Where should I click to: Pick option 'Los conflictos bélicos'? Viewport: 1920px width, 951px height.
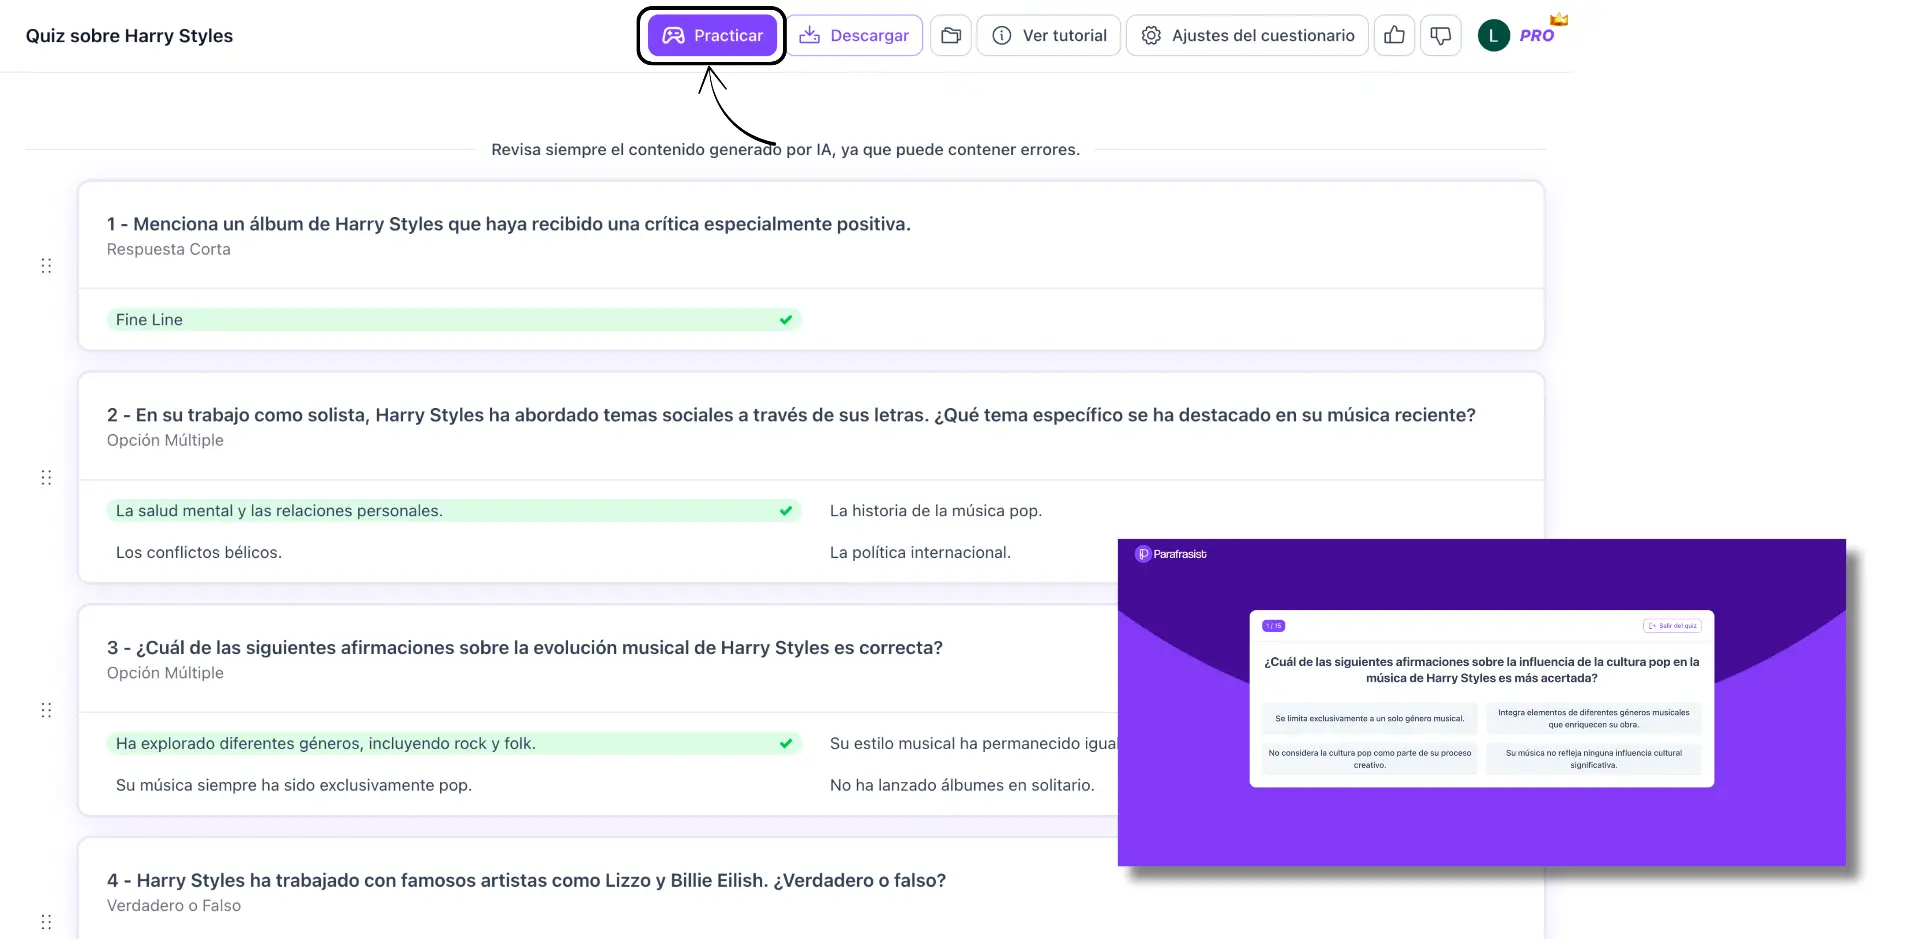199,553
